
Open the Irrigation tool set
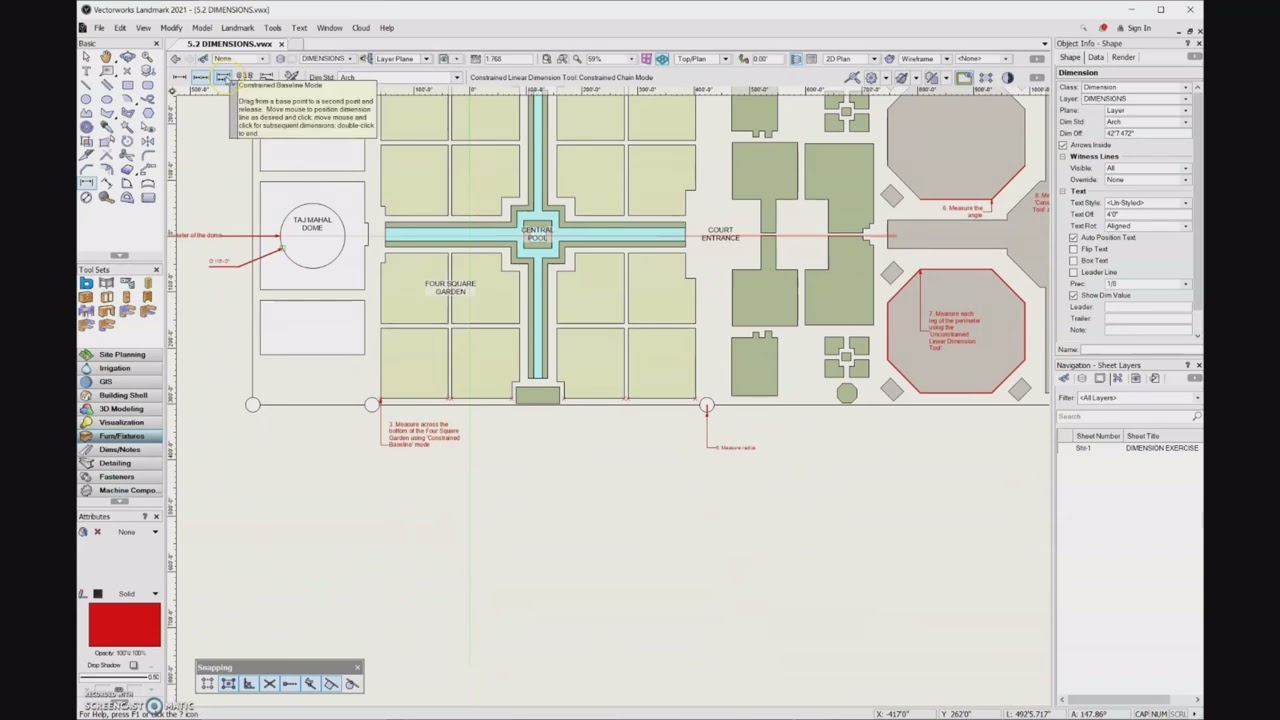119,368
